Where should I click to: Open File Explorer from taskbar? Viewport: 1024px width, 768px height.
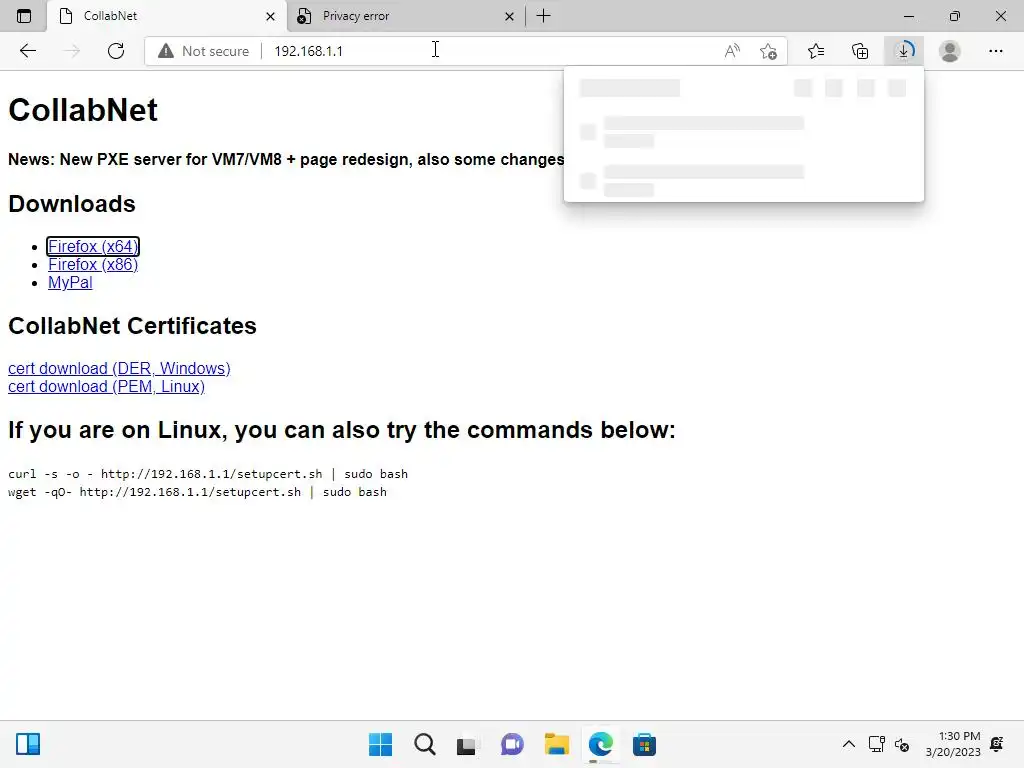click(x=556, y=744)
